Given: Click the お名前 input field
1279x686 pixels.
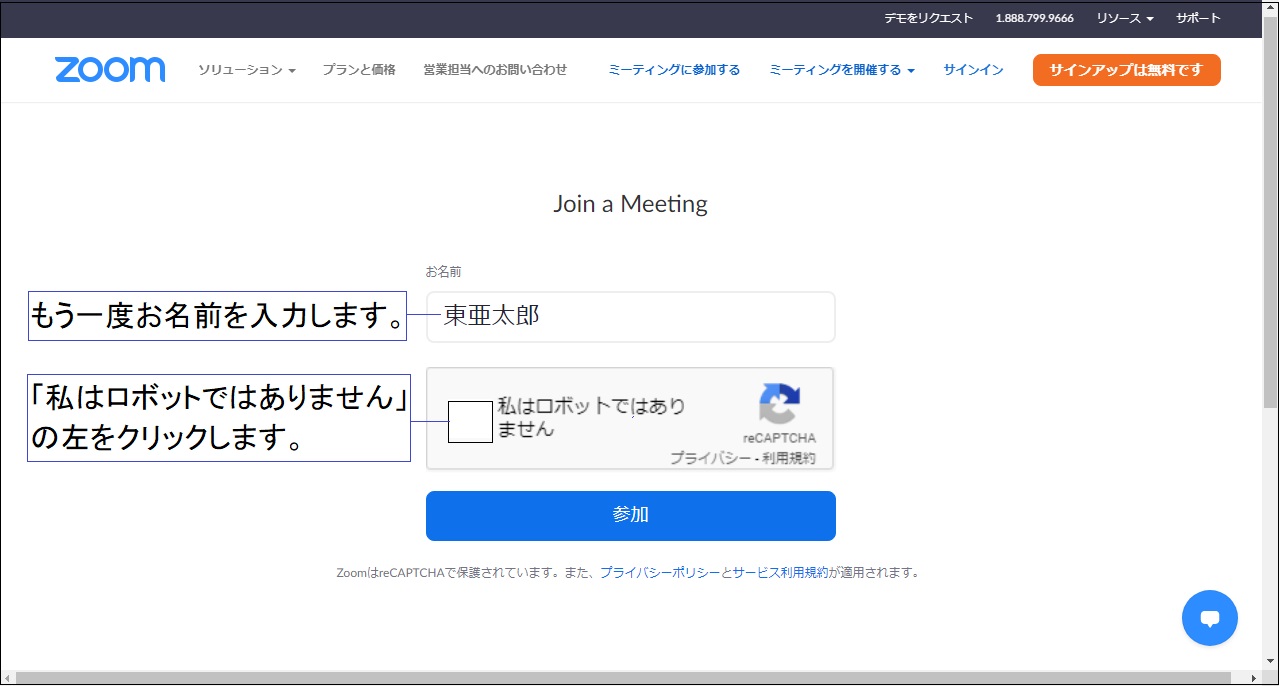Looking at the screenshot, I should [630, 317].
